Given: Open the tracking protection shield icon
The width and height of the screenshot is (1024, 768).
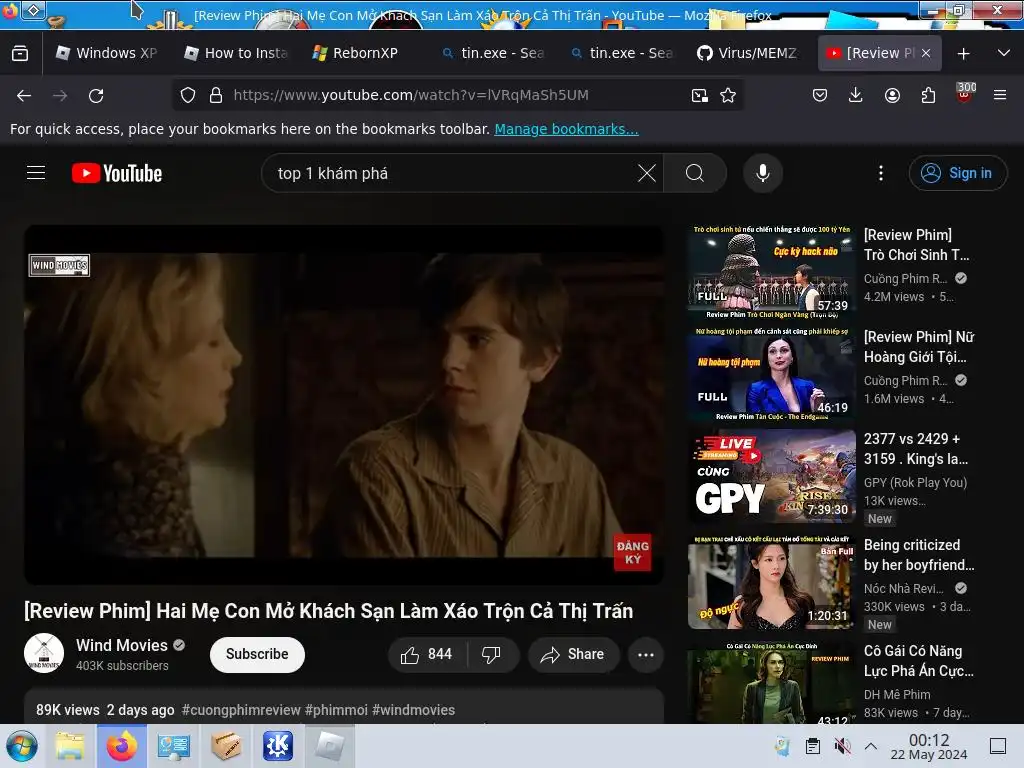Looking at the screenshot, I should click(188, 95).
